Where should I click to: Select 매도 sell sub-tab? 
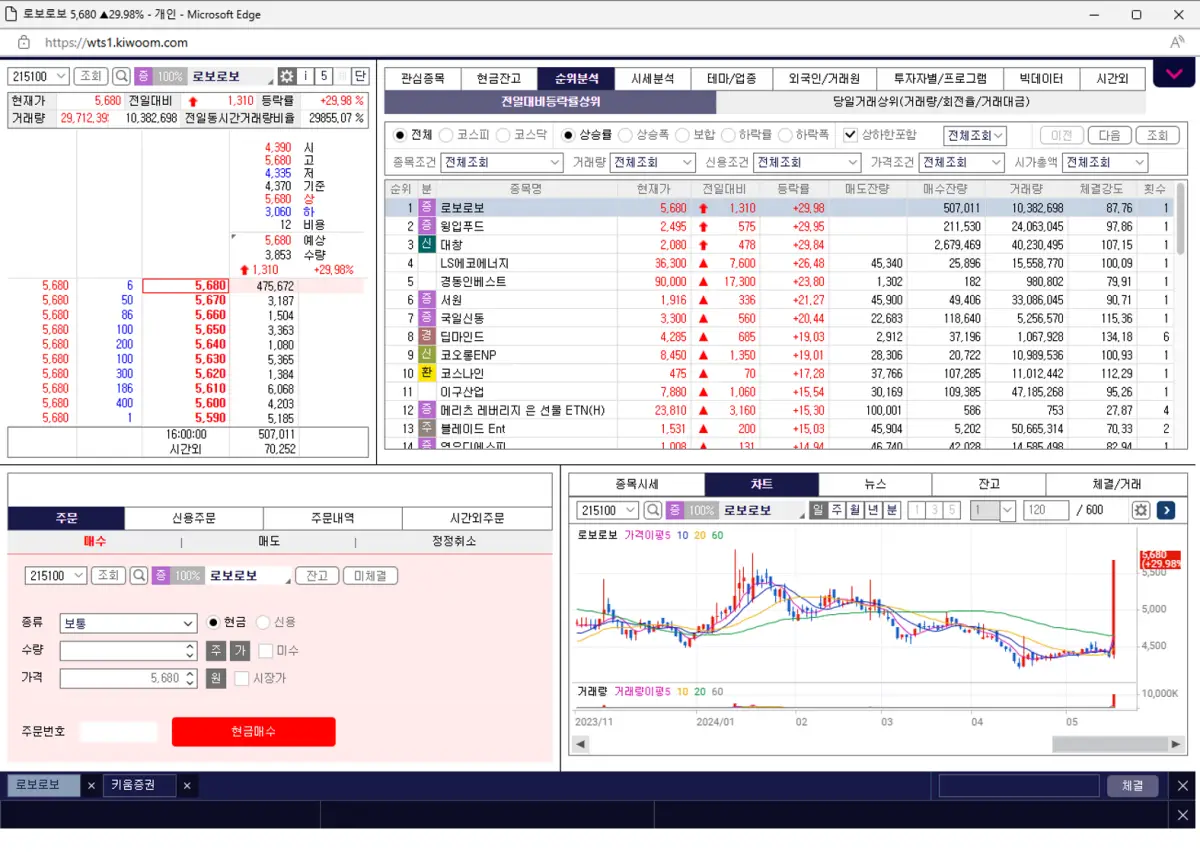269,541
